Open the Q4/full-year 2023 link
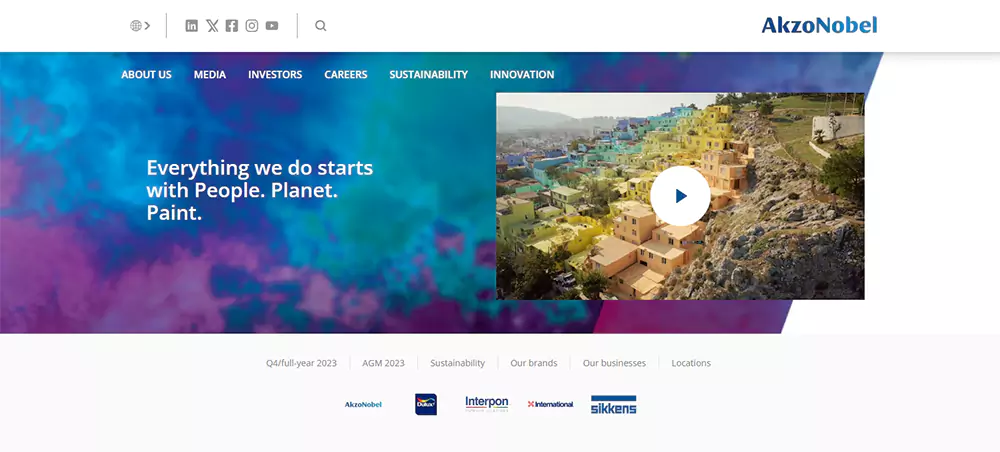The width and height of the screenshot is (1000, 452). [x=301, y=363]
